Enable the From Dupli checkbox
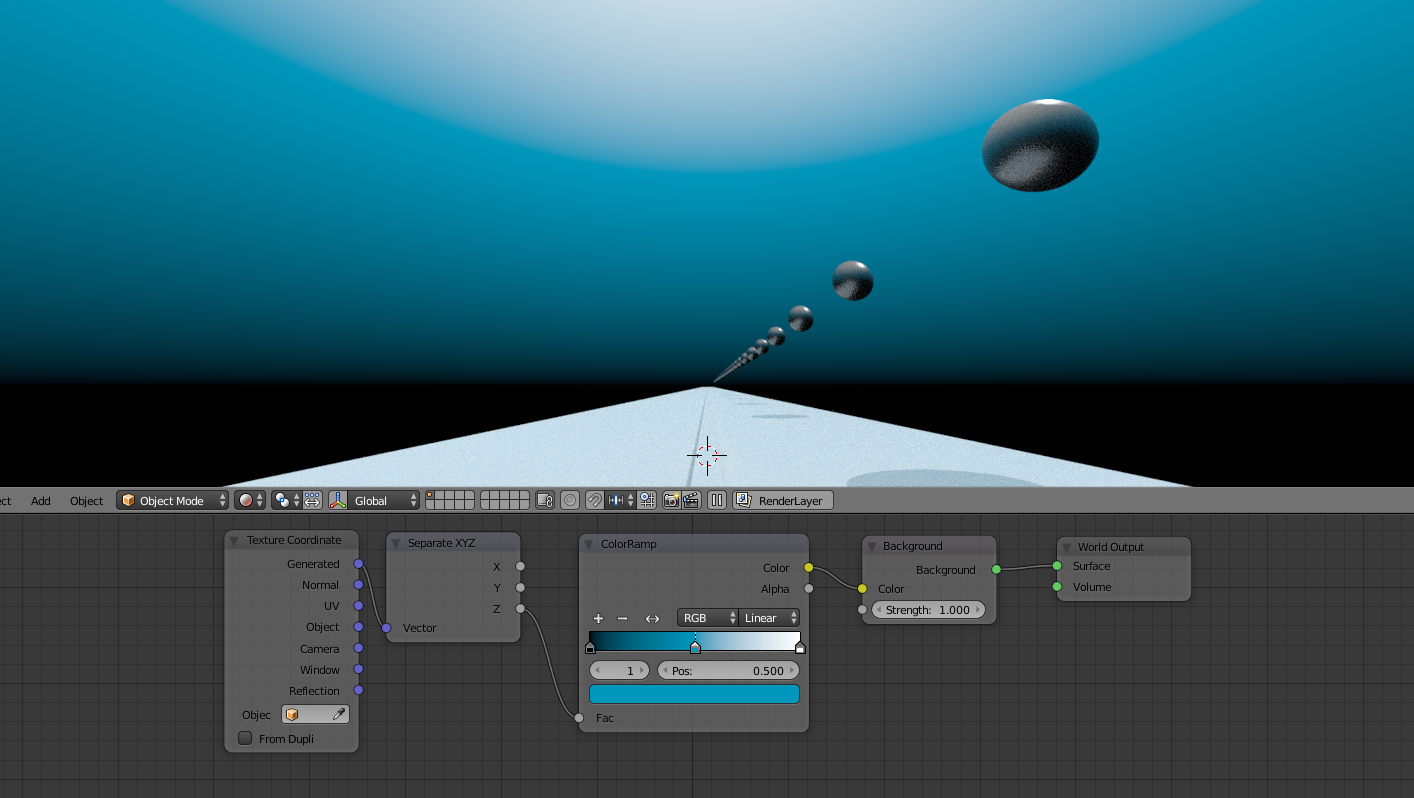Screen dimensions: 1414x798 (x=245, y=738)
